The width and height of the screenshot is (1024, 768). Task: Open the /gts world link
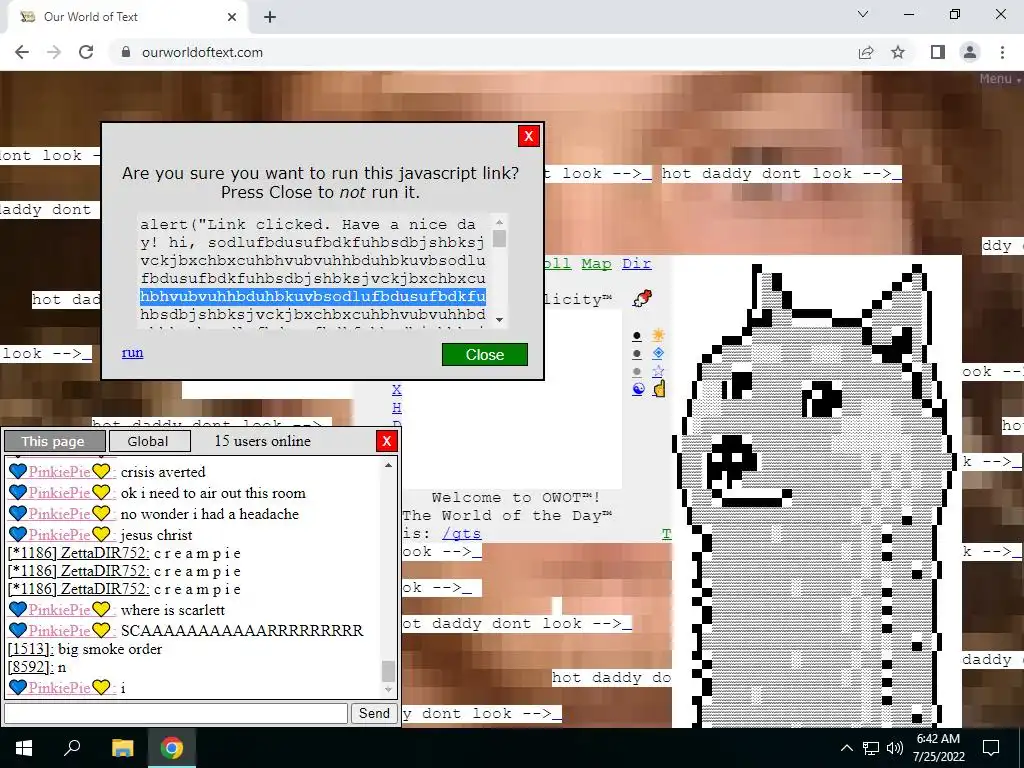click(461, 534)
